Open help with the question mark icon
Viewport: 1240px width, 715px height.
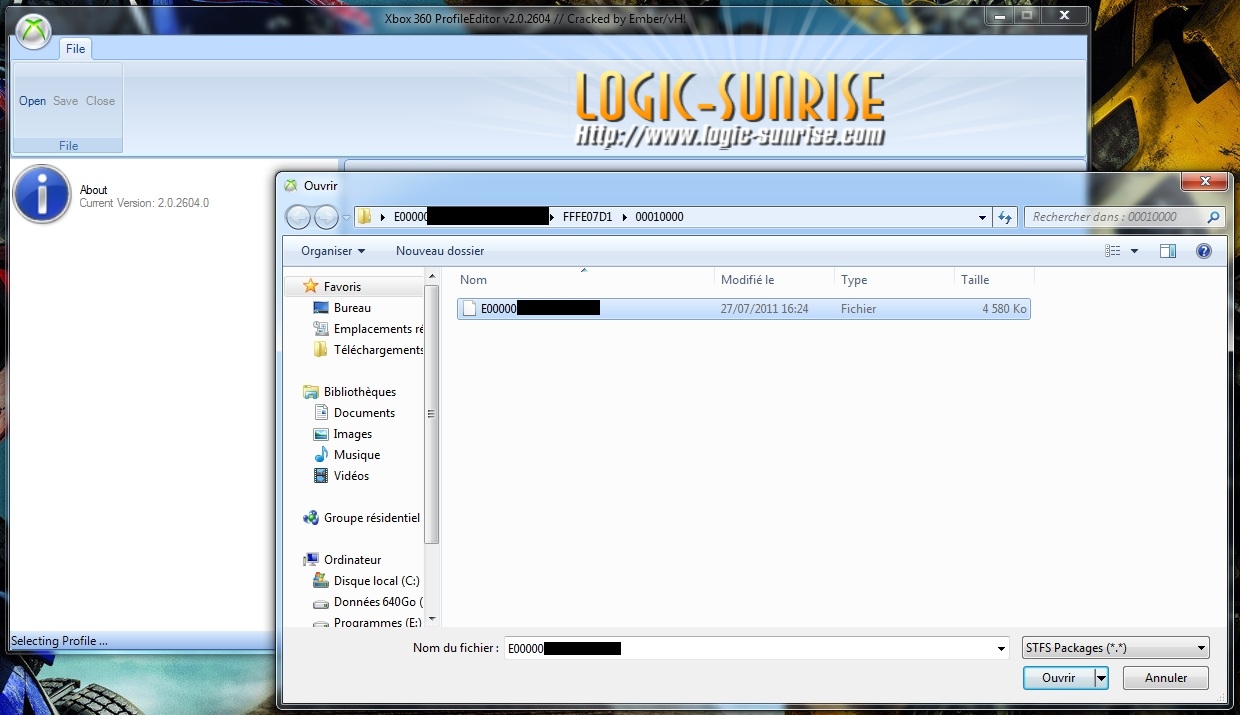point(1204,251)
